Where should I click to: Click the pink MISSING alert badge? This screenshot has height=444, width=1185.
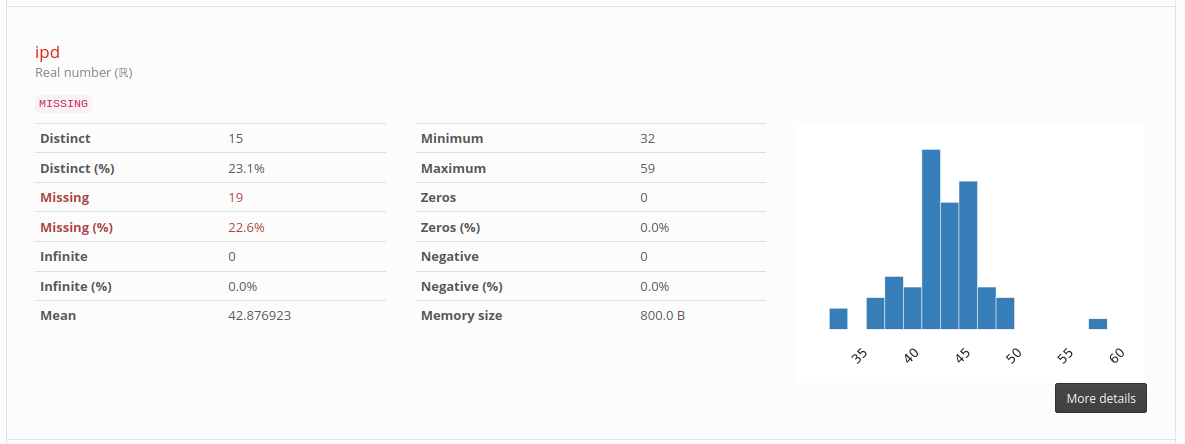63,103
